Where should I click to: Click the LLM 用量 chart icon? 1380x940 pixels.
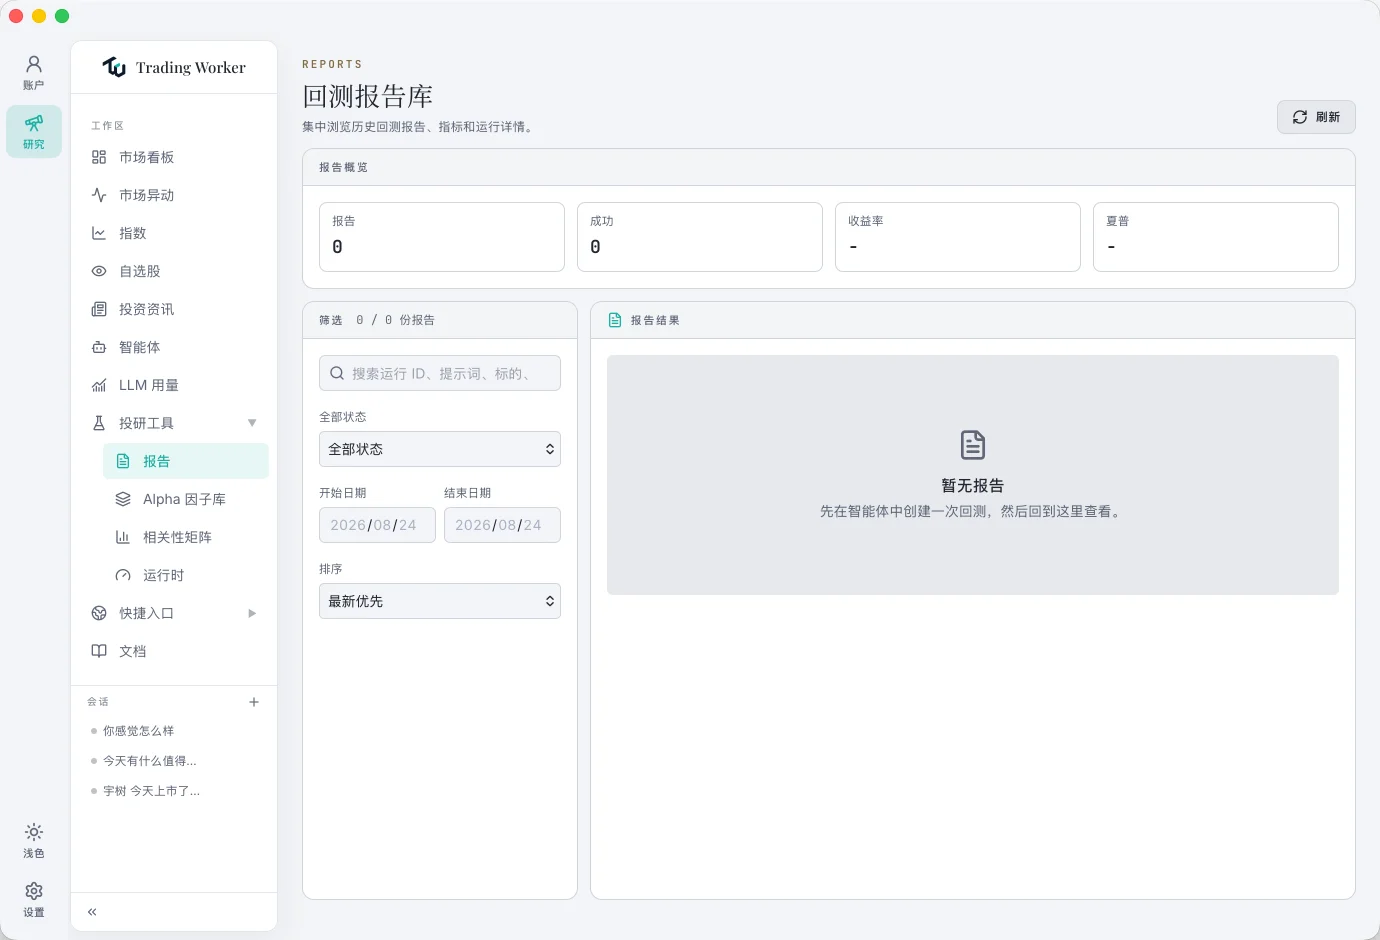point(99,385)
